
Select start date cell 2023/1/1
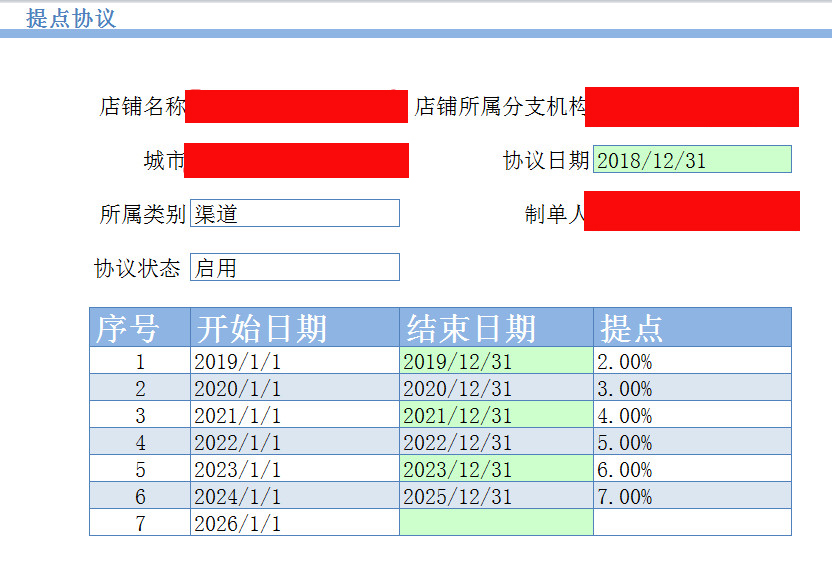(x=294, y=469)
